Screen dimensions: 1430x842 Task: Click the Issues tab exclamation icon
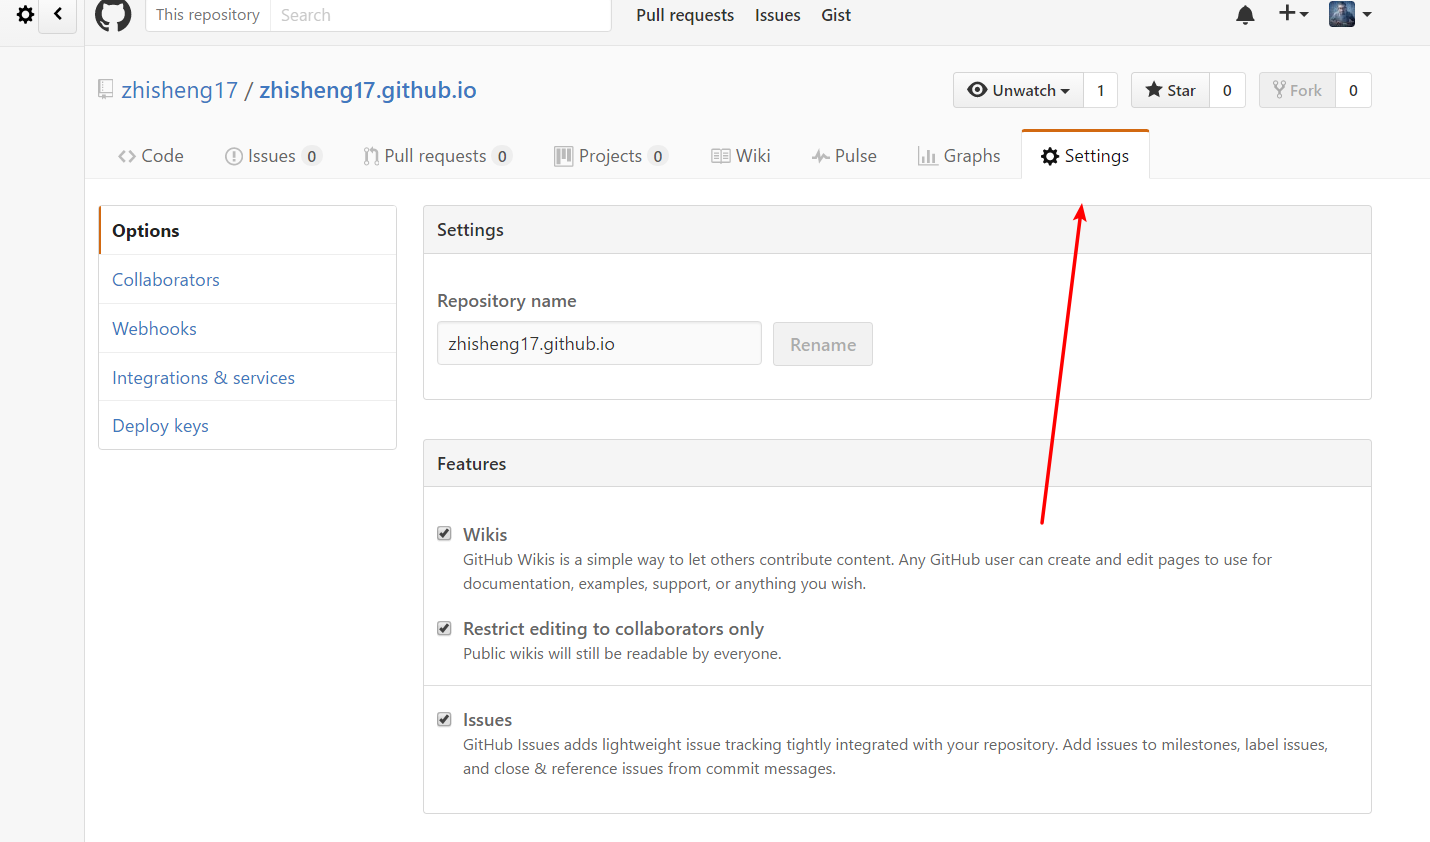click(234, 156)
